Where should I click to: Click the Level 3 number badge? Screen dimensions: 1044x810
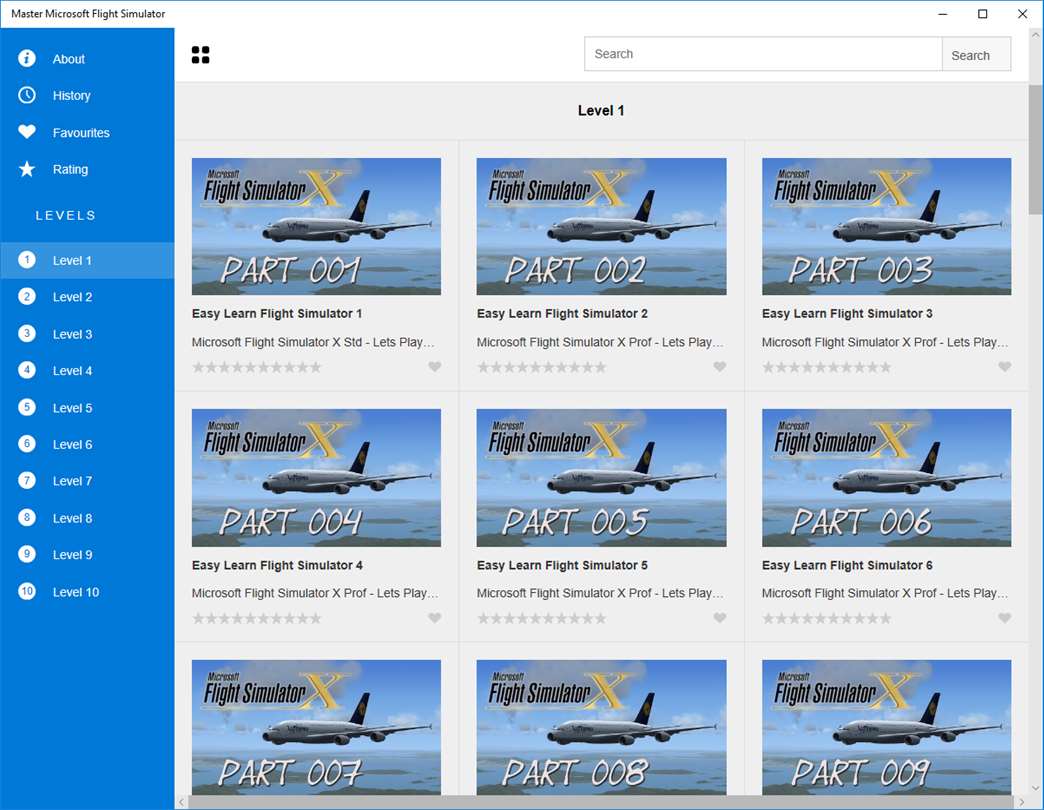(27, 333)
